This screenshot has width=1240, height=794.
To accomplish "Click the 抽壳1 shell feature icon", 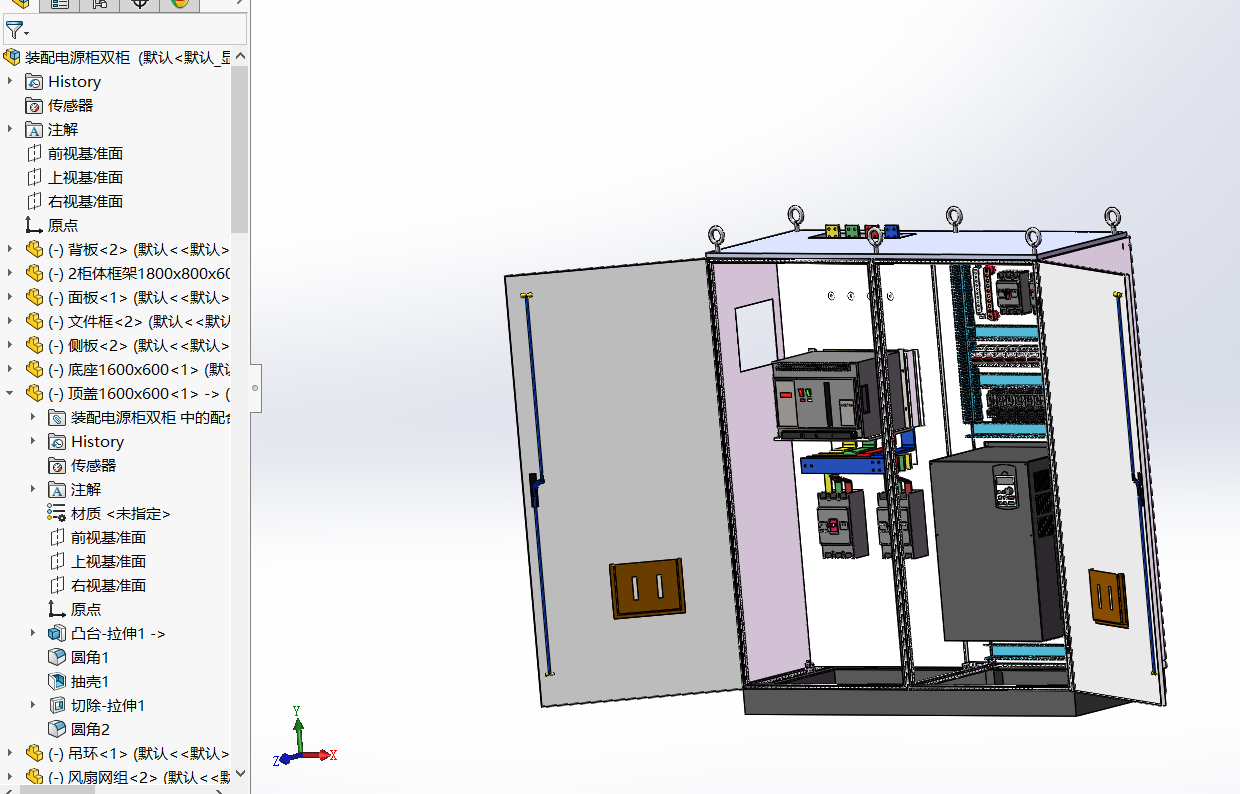I will pyautogui.click(x=57, y=681).
